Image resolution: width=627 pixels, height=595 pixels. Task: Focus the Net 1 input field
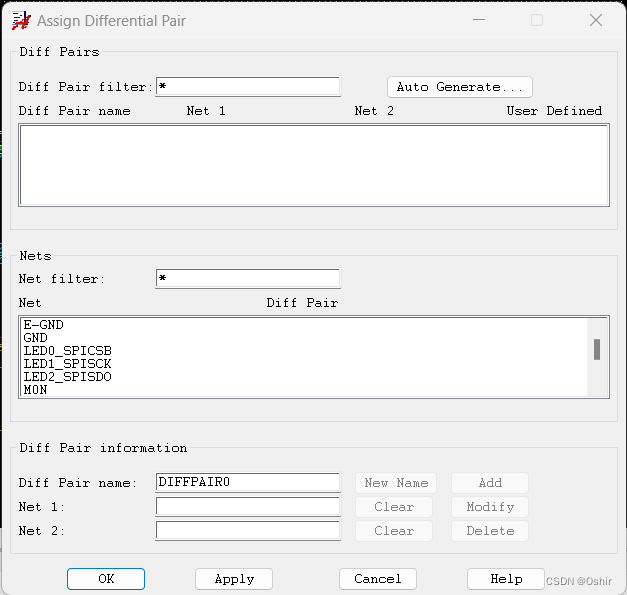click(248, 507)
